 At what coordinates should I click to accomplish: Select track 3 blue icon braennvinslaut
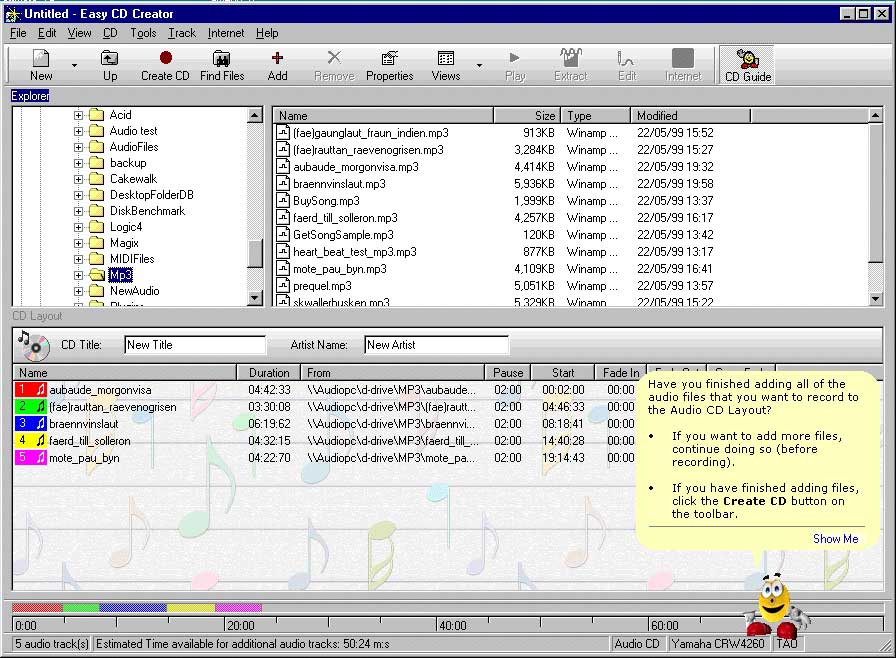click(31, 424)
